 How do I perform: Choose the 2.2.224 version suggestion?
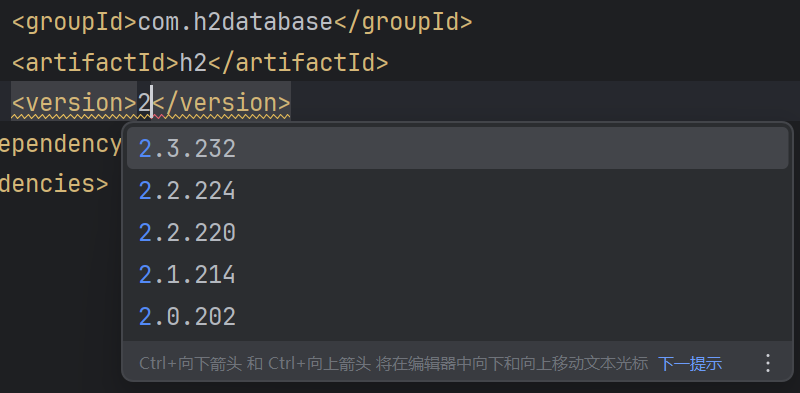coord(457,190)
